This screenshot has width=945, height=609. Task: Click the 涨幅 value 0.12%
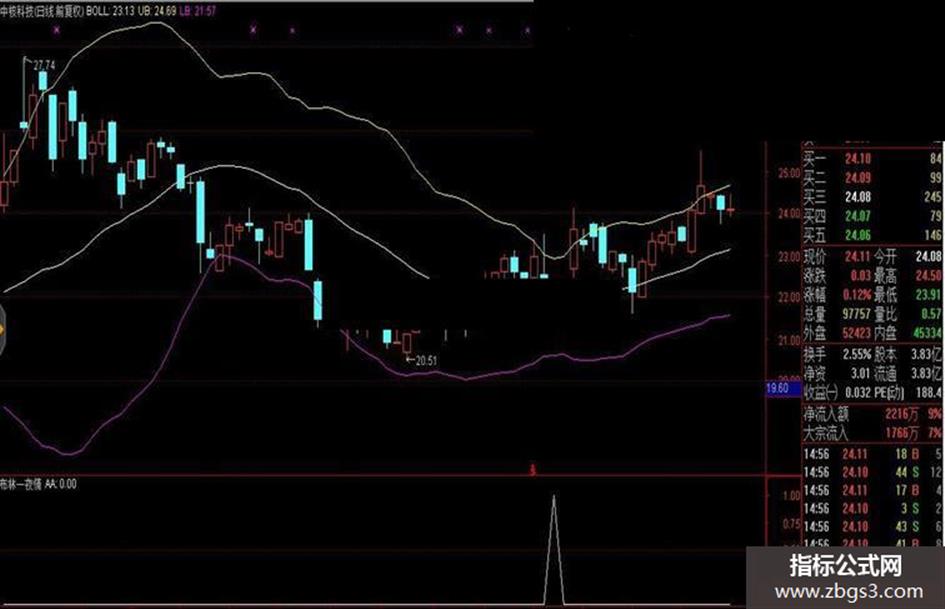tap(856, 295)
